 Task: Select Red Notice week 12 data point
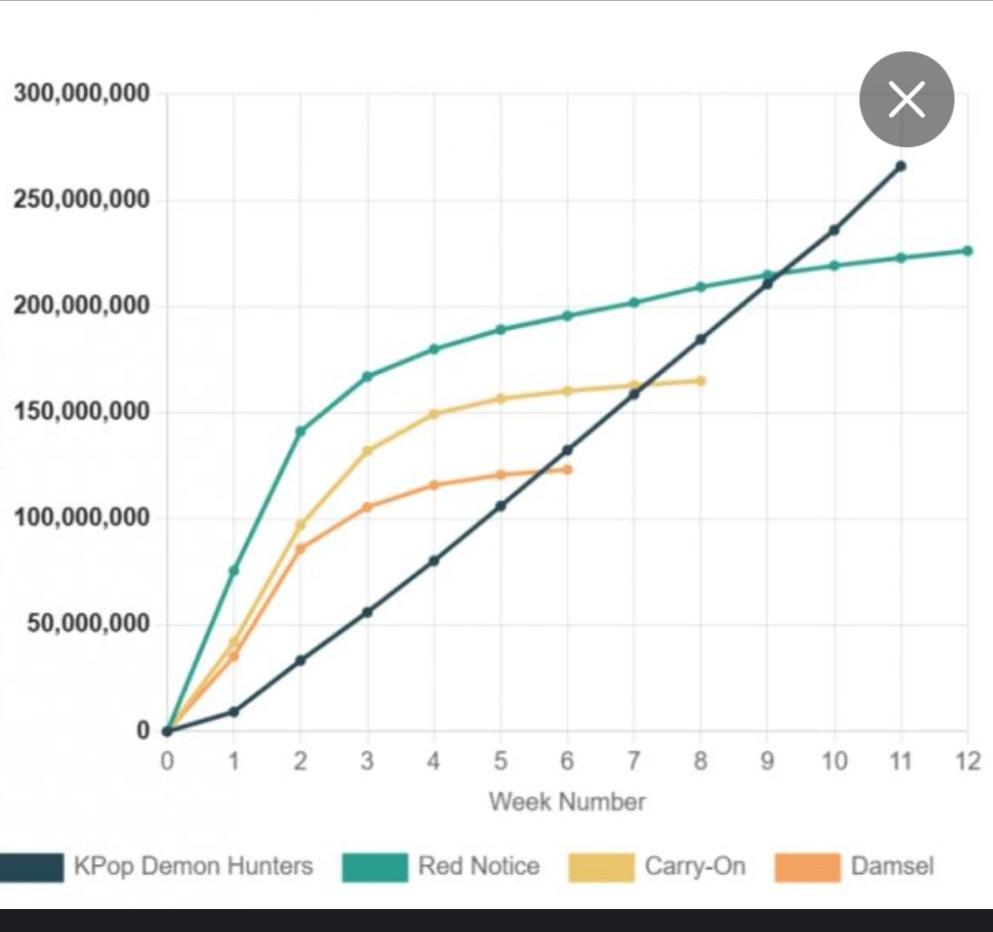(x=967, y=250)
